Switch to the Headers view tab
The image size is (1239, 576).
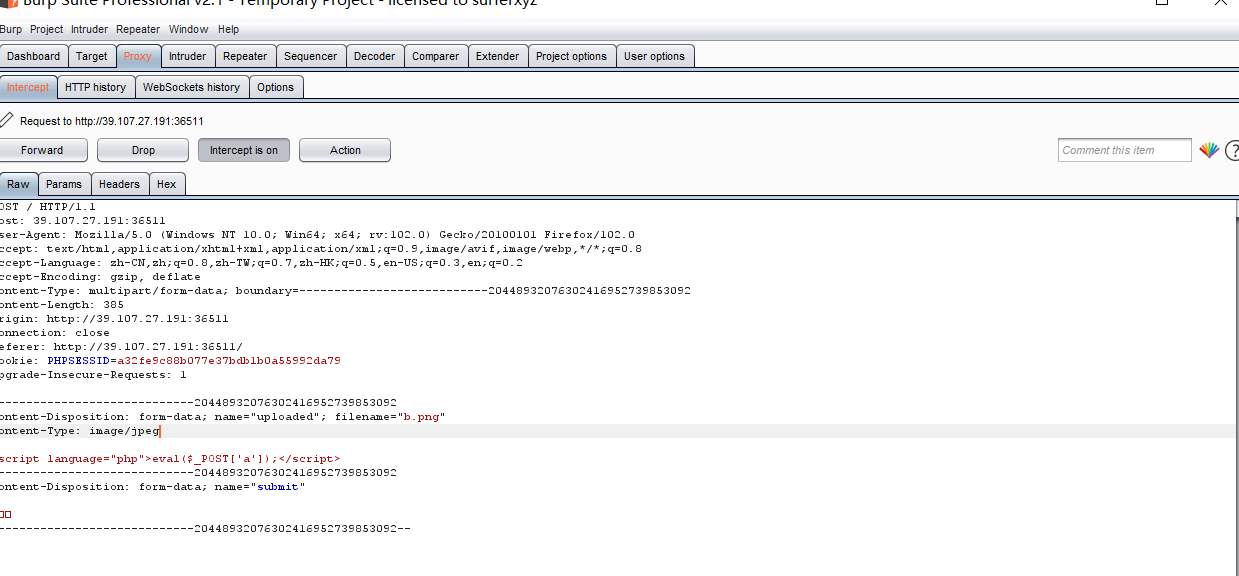point(119,184)
